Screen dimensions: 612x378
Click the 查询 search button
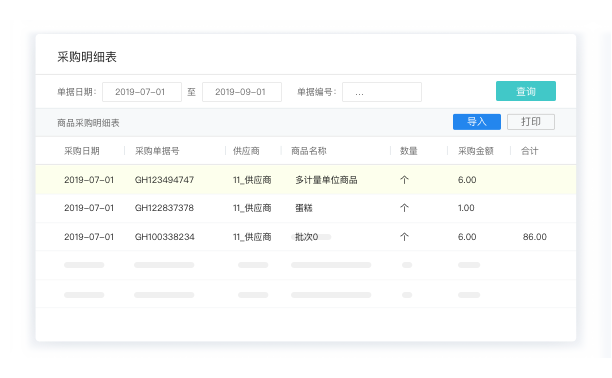tap(526, 91)
